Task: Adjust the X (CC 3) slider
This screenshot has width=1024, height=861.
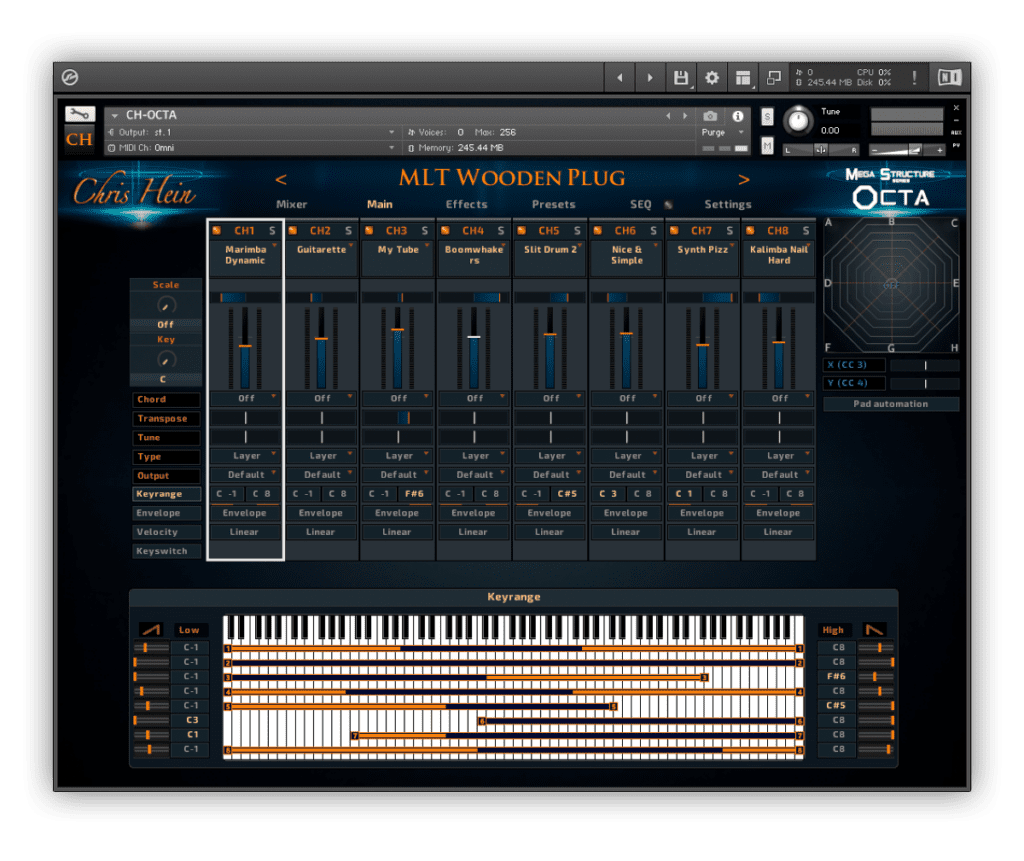Action: coord(925,365)
